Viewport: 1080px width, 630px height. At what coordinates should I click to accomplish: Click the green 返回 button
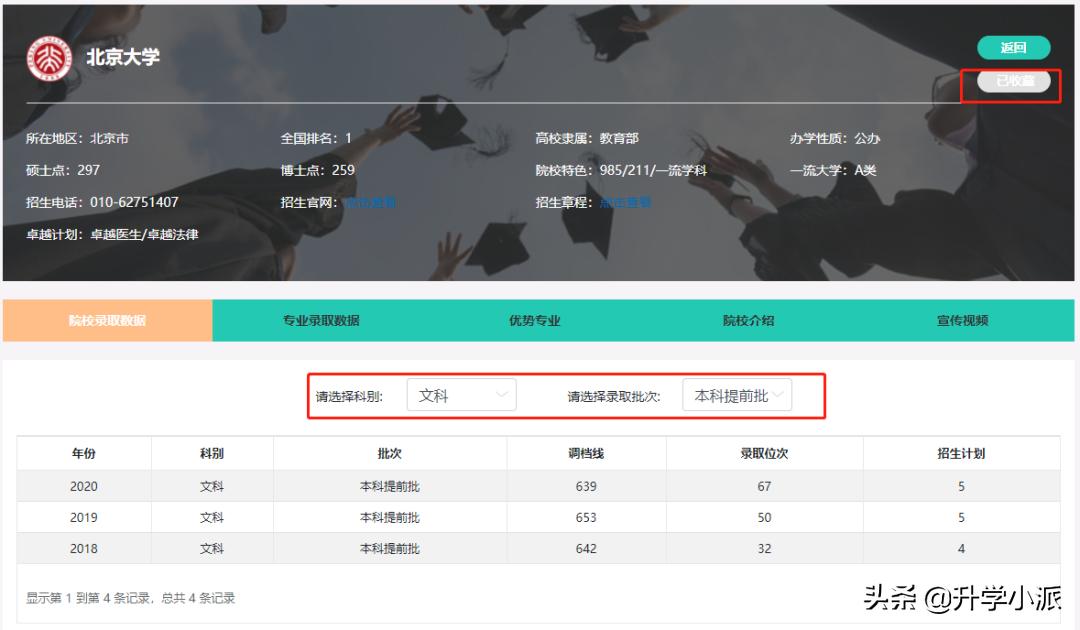1014,47
